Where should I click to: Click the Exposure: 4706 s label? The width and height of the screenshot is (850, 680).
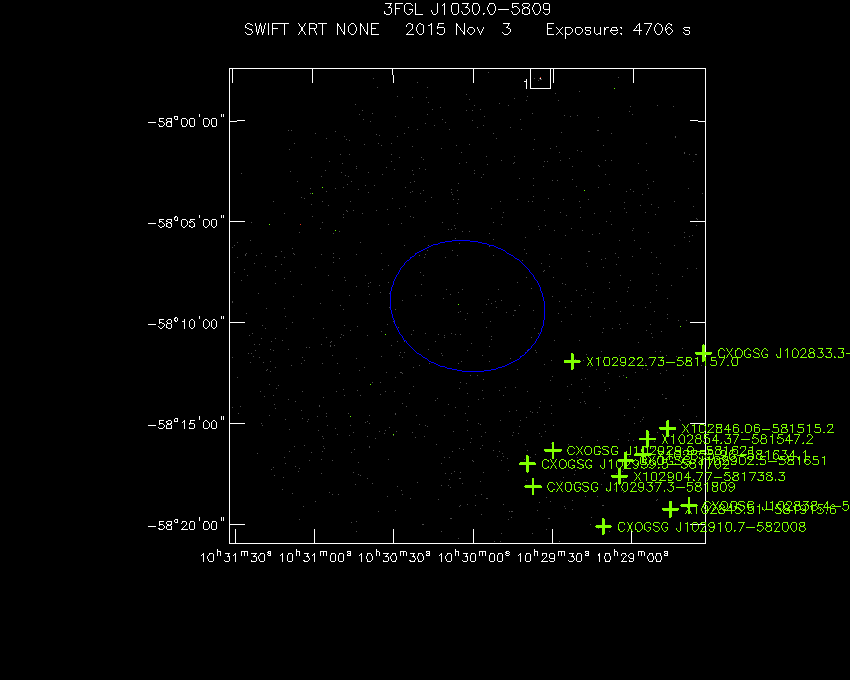click(x=618, y=29)
